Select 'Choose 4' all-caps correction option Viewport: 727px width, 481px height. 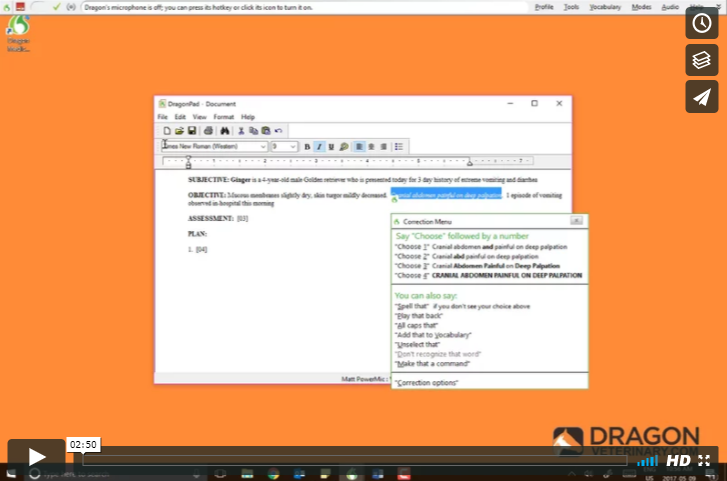coord(488,276)
